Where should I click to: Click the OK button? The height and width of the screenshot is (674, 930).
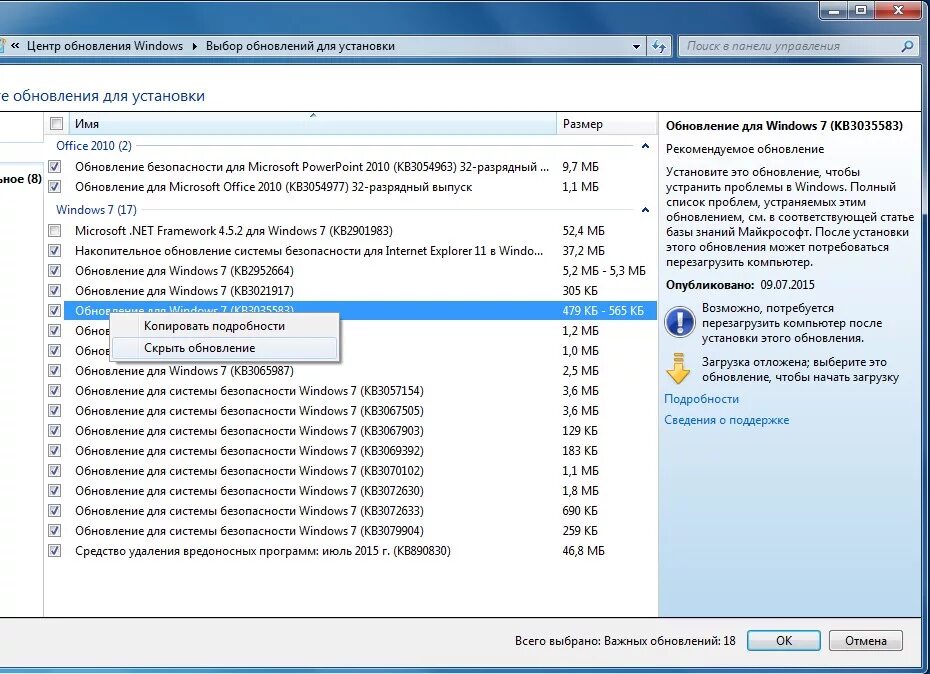coord(784,641)
